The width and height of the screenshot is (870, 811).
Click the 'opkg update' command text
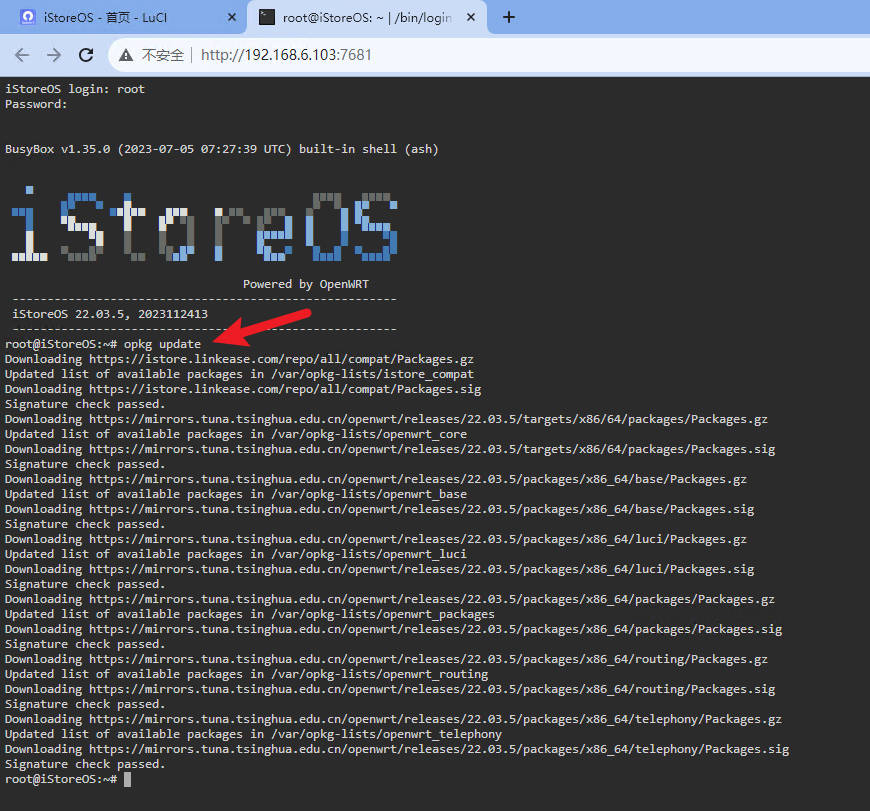tap(162, 344)
